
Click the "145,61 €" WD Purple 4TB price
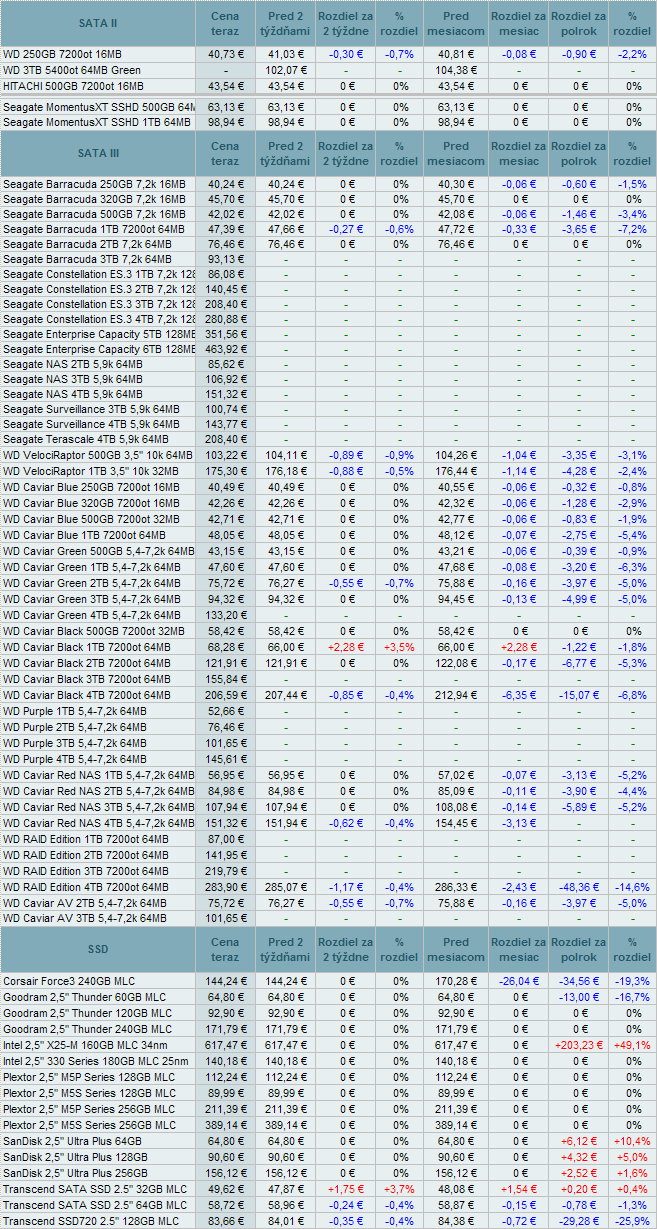tap(226, 759)
